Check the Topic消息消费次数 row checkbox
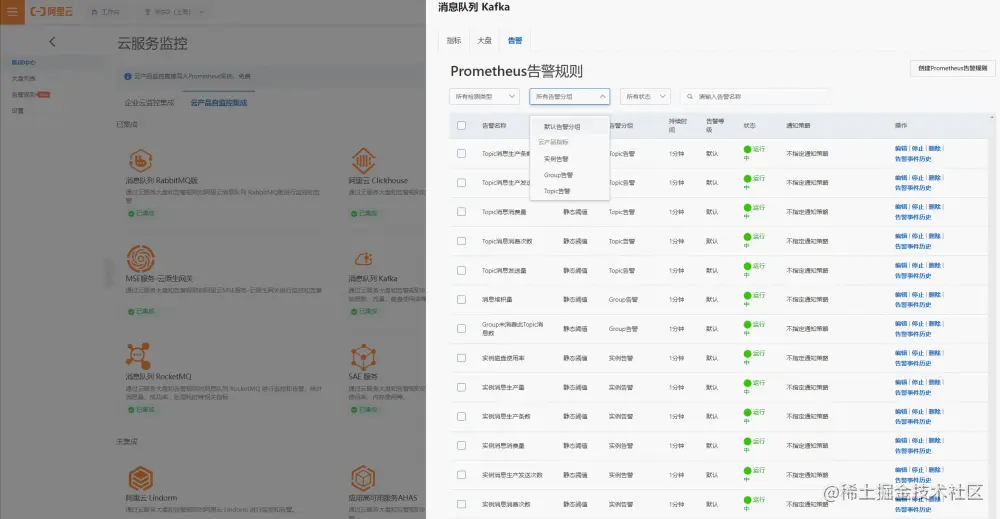 click(461, 241)
